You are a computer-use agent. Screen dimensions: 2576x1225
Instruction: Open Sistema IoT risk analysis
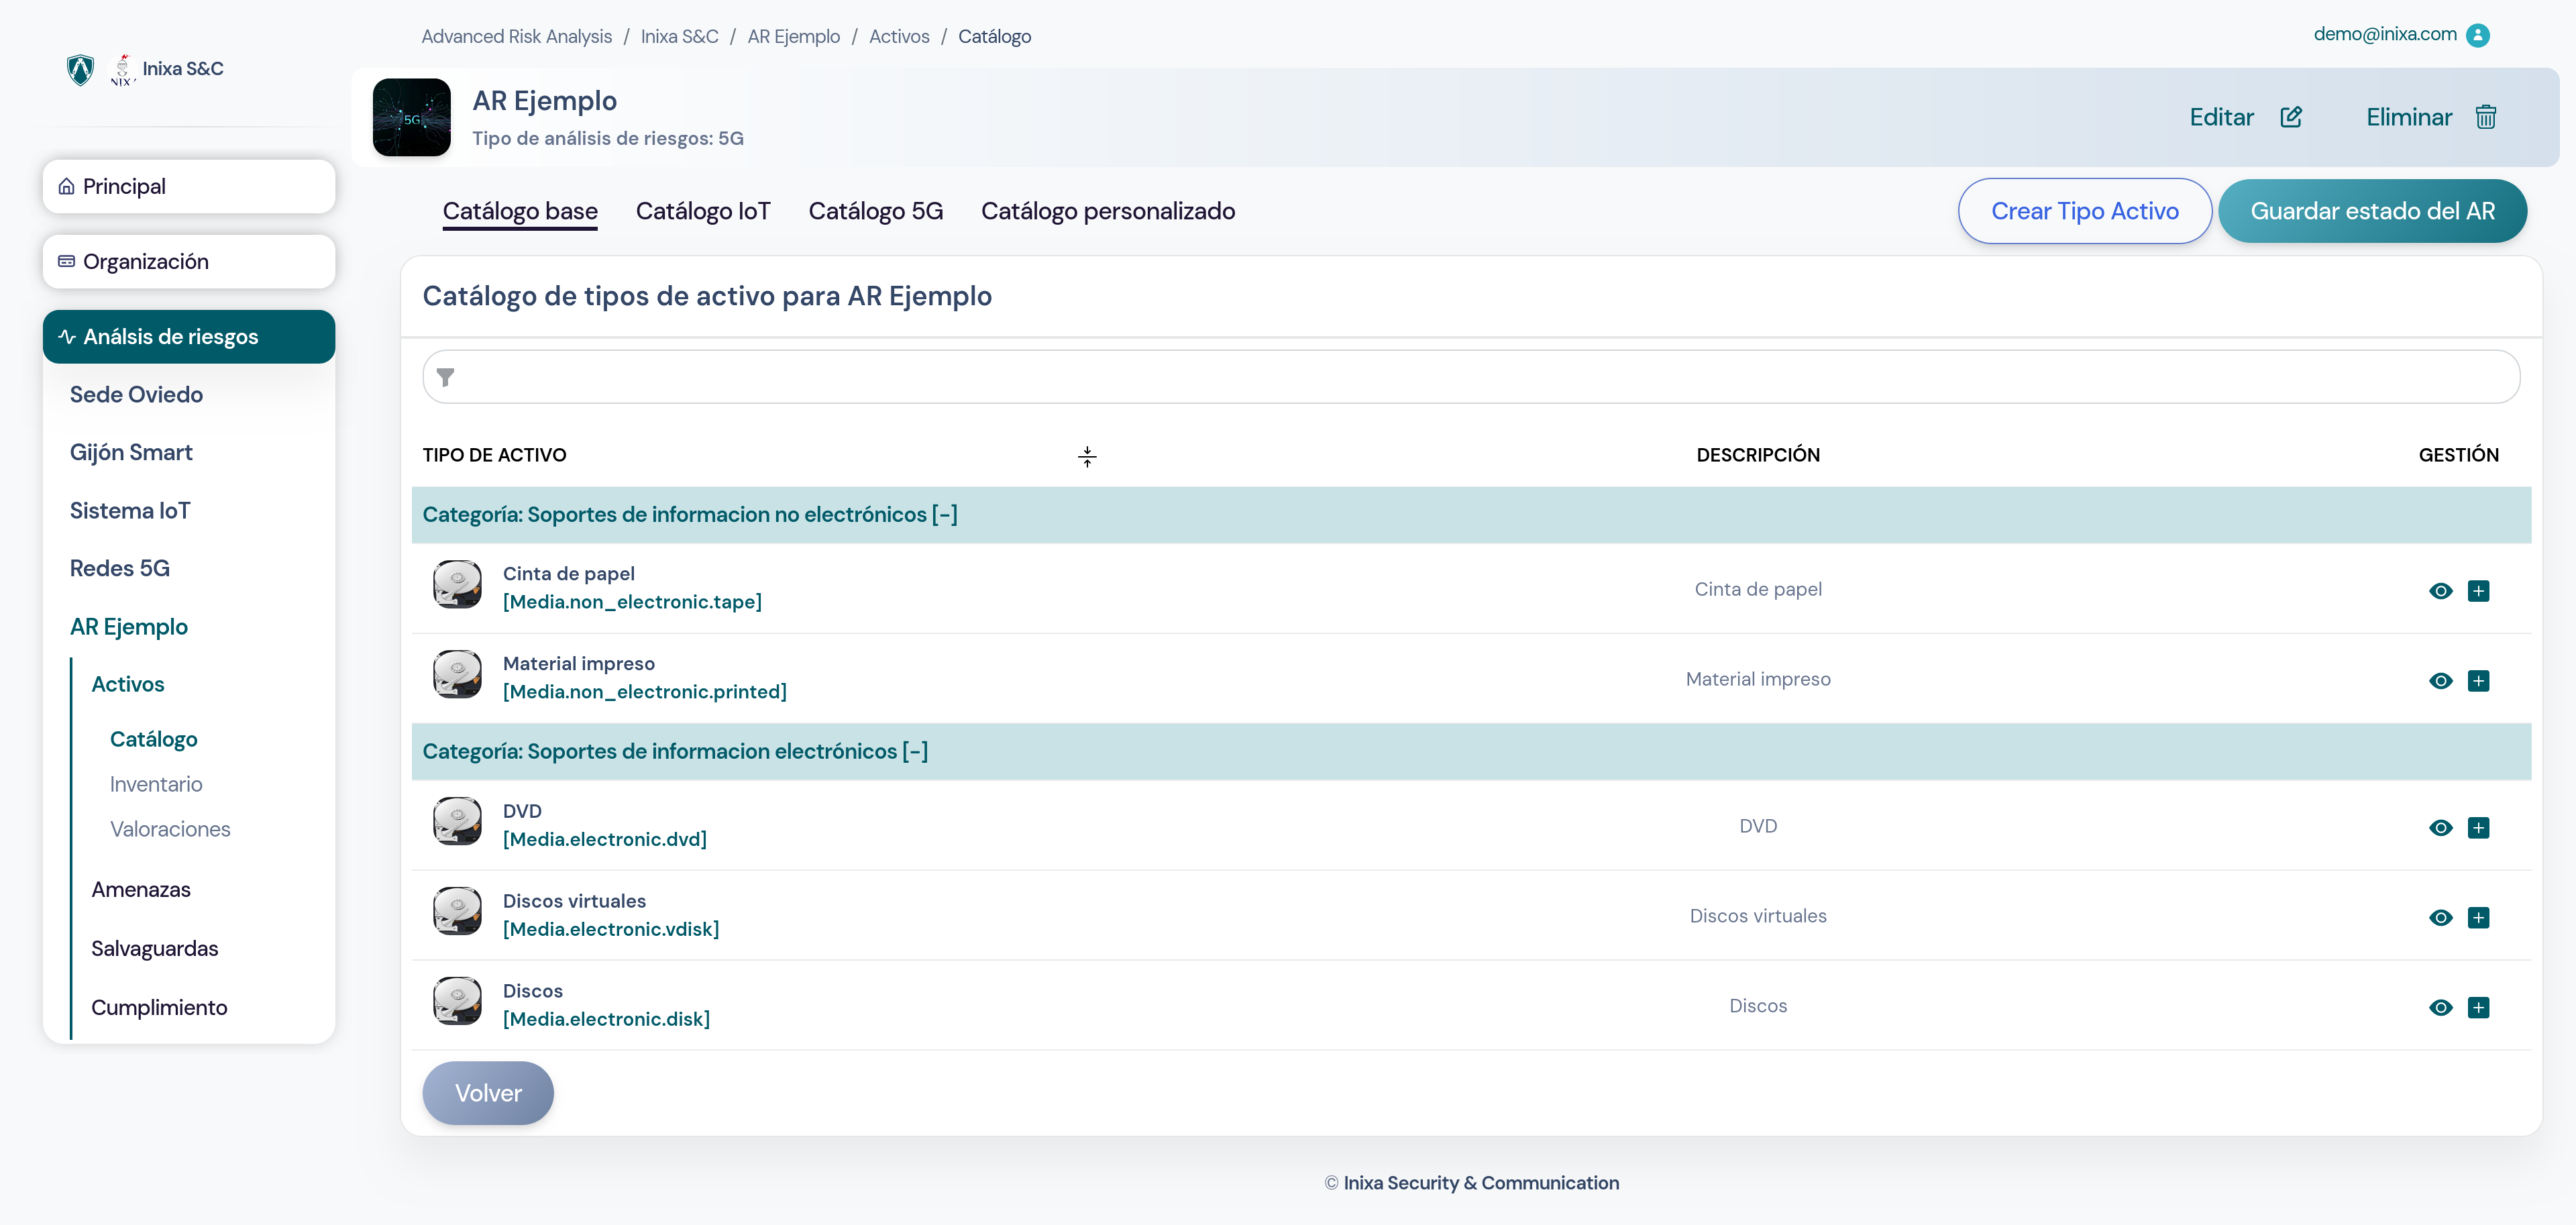(130, 510)
